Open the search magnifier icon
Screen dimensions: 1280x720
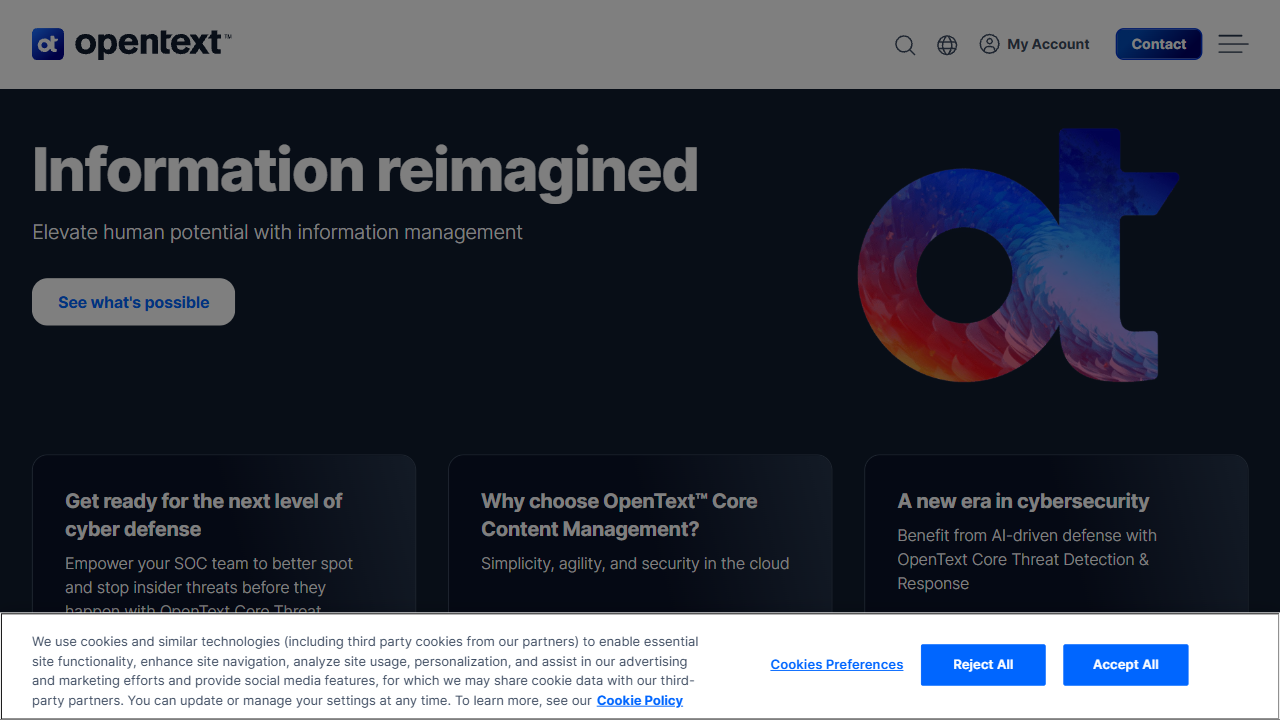[x=905, y=45]
